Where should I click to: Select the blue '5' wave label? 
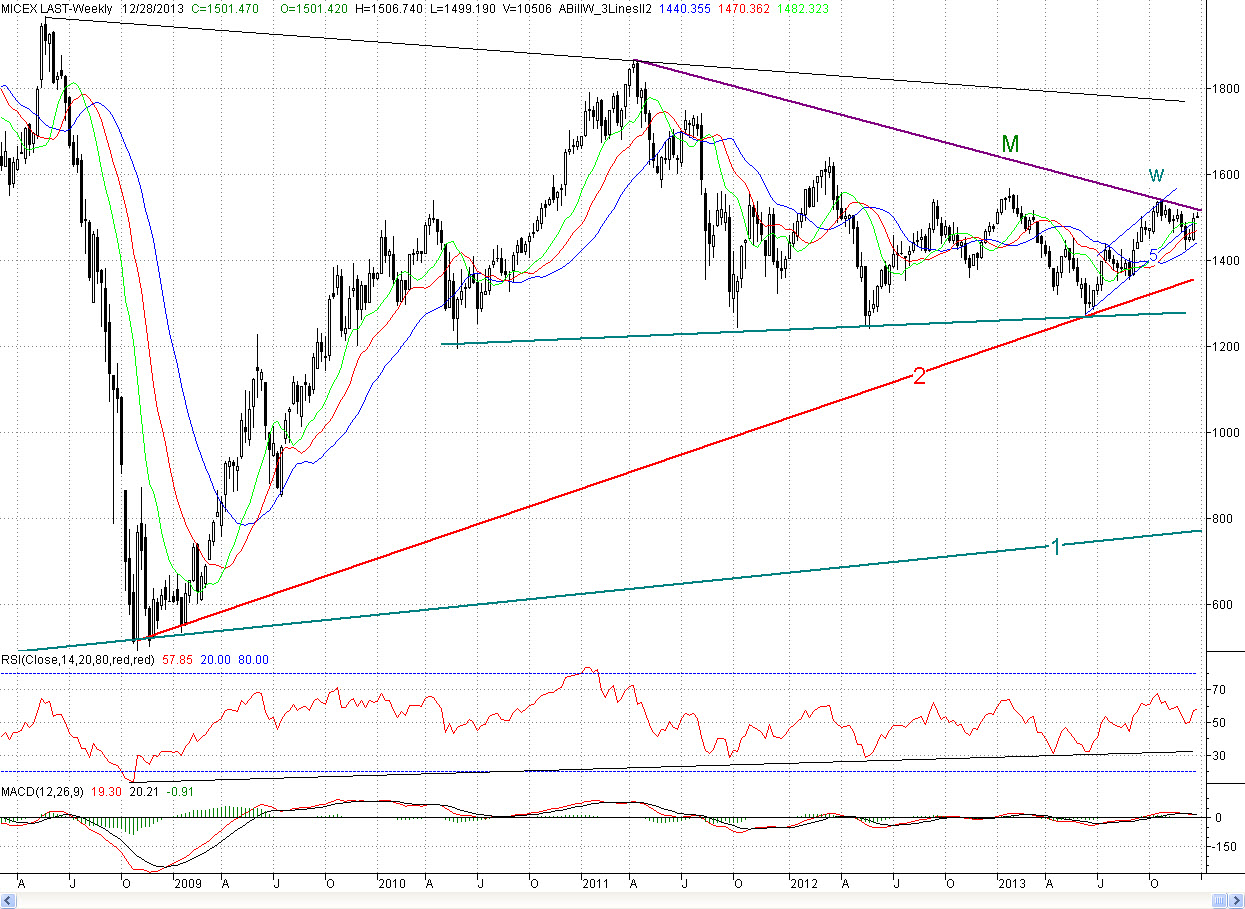click(1153, 256)
